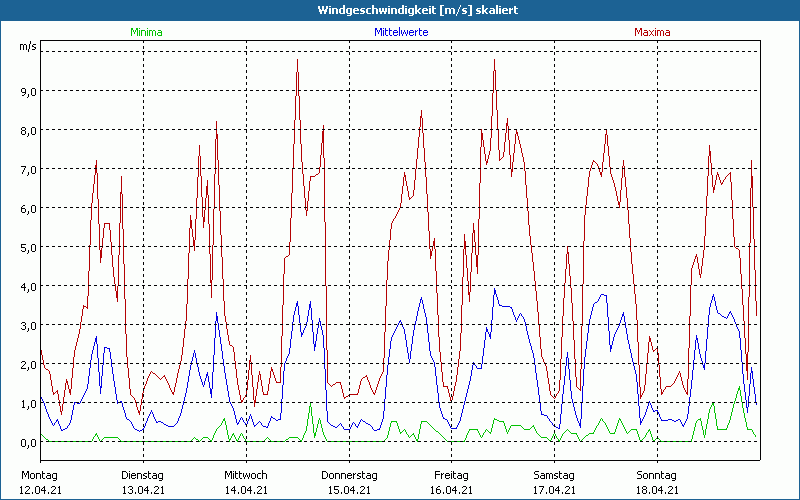
Task: Click the 'Dienstag' day label
Action: [x=142, y=476]
